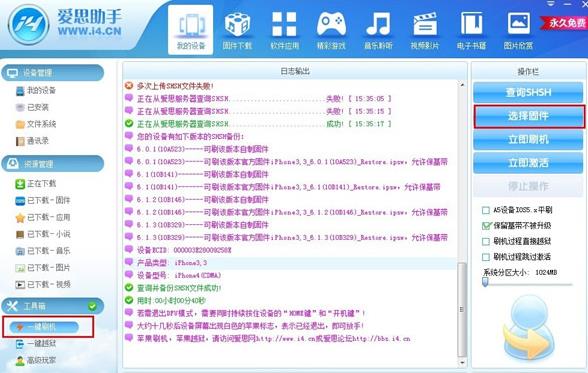Select 我的设备 in the sidebar
This screenshot has height=373, width=588.
coord(36,90)
